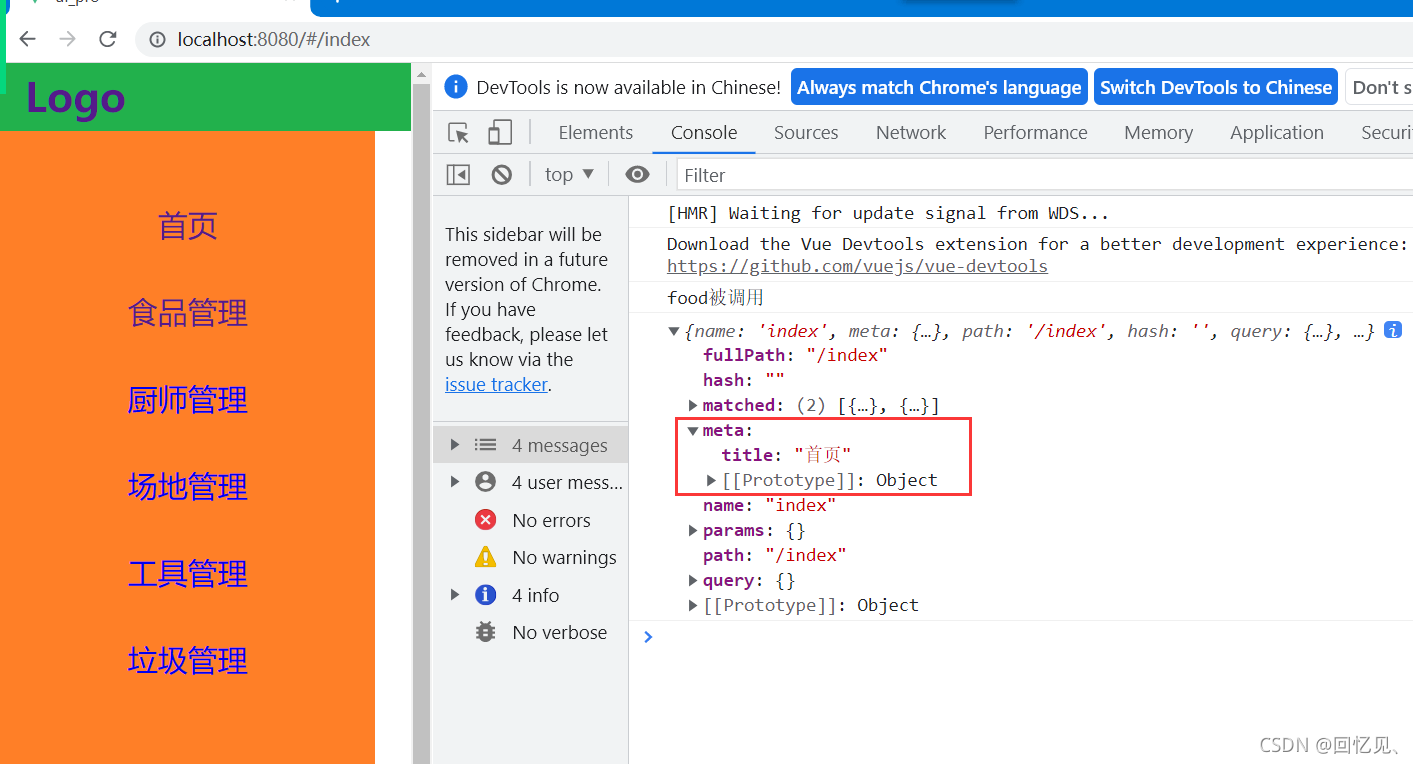Viewport: 1413px width, 764px height.
Task: Click the blue info icon in banner
Action: 456,87
